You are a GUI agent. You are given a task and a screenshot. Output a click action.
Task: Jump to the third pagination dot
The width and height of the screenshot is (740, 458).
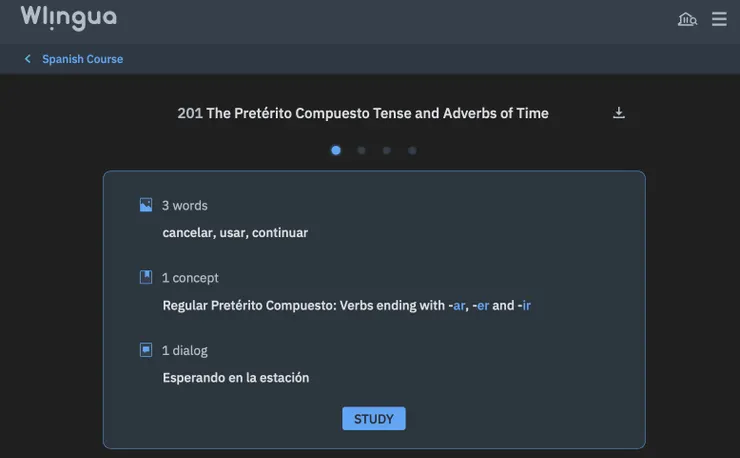pyautogui.click(x=387, y=151)
